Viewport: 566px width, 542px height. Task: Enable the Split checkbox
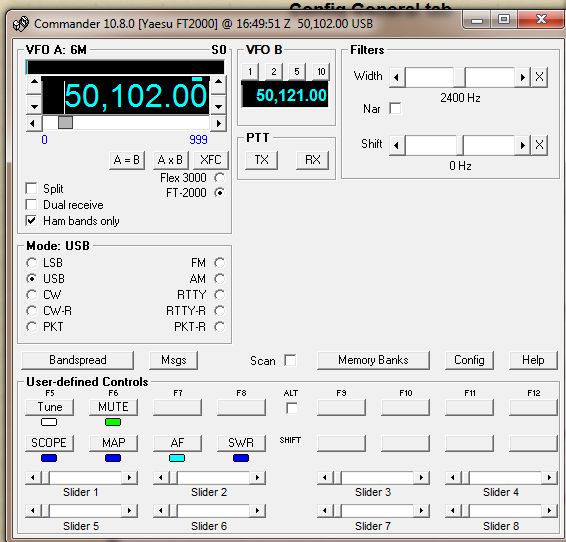point(31,188)
